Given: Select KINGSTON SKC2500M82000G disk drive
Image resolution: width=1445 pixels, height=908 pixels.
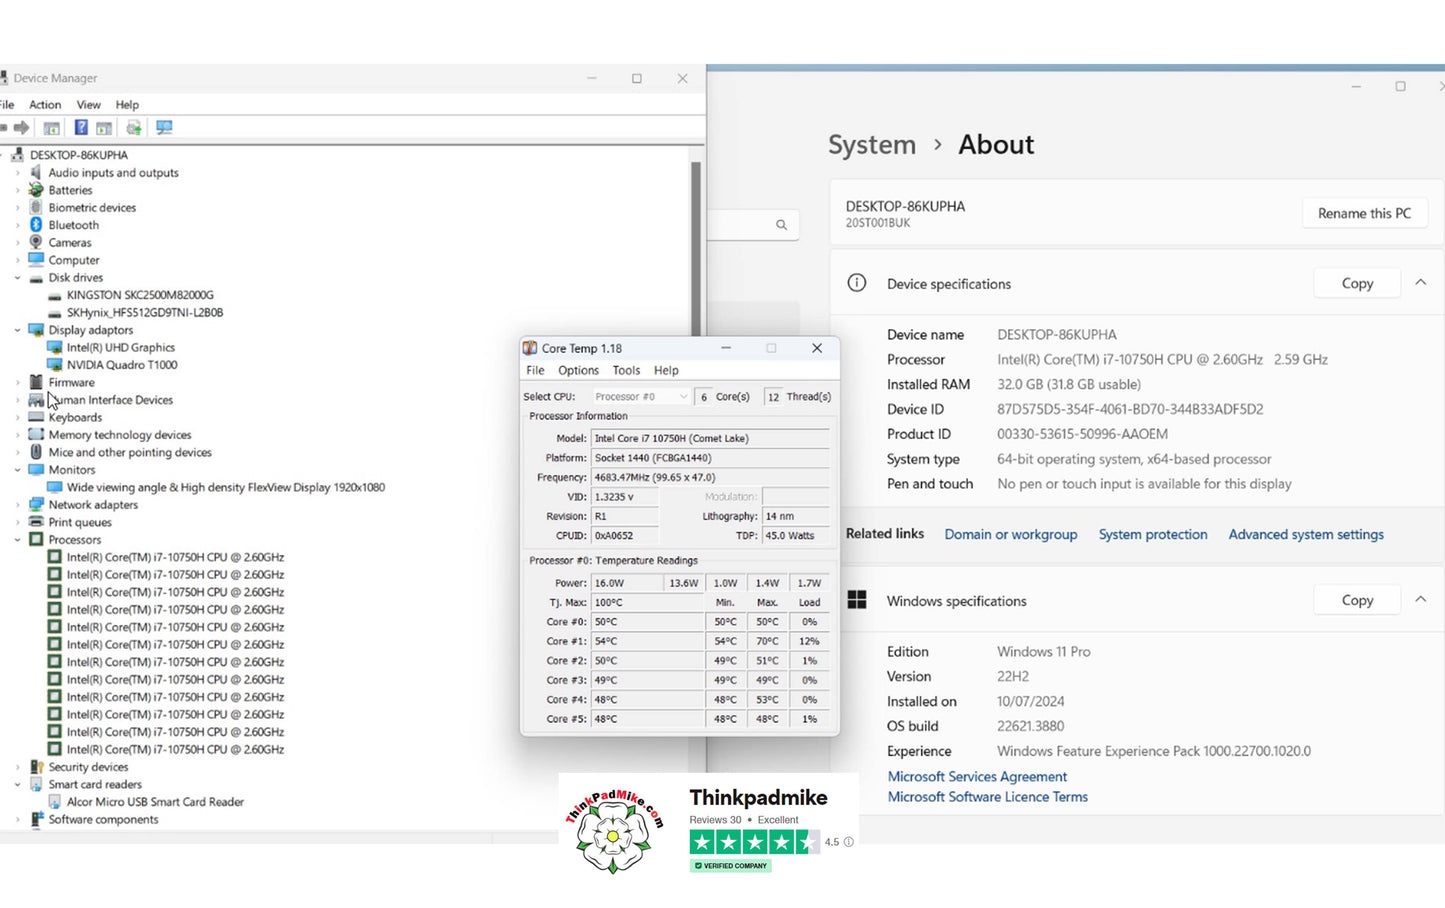Looking at the screenshot, I should point(140,295).
